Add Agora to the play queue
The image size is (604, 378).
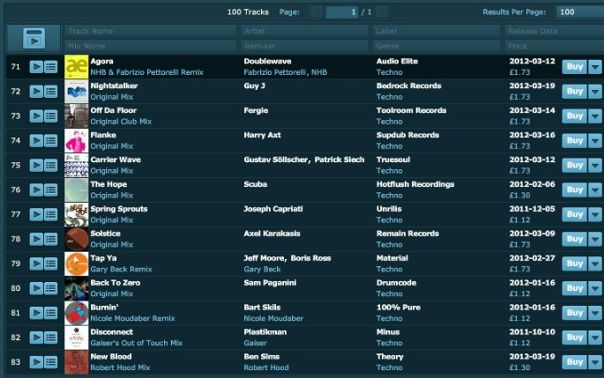pos(51,67)
